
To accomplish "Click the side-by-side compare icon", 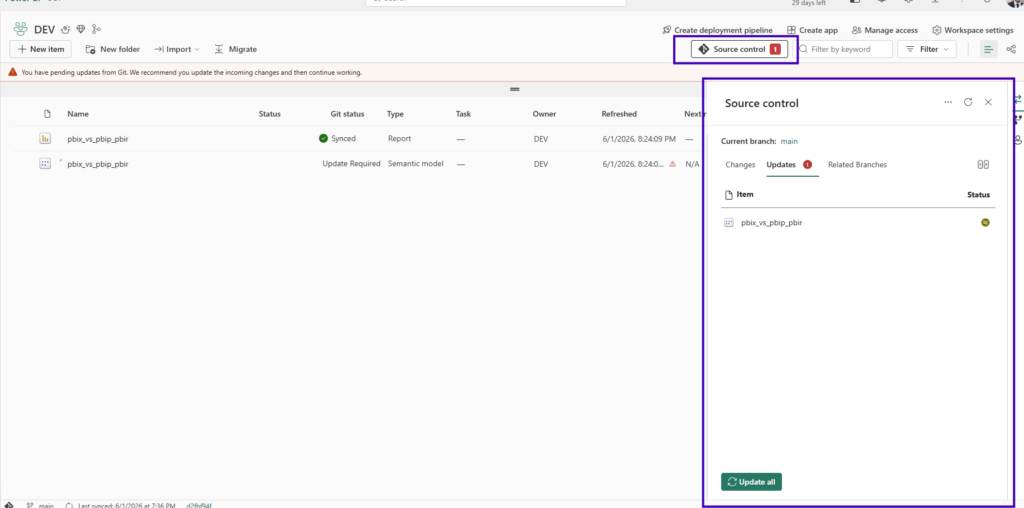I will (983, 165).
